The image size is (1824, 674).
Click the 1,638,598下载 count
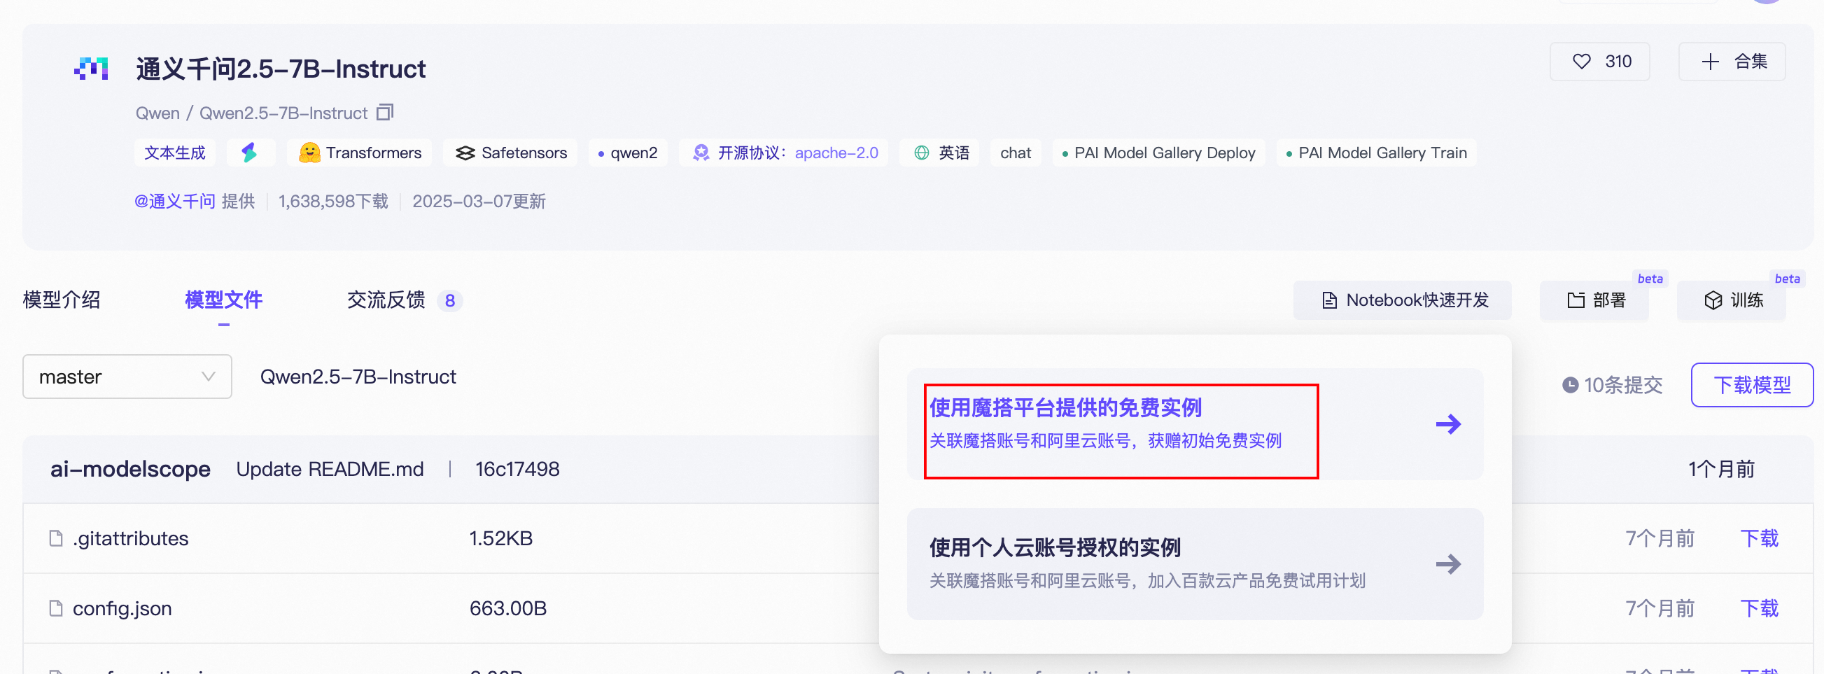point(333,201)
